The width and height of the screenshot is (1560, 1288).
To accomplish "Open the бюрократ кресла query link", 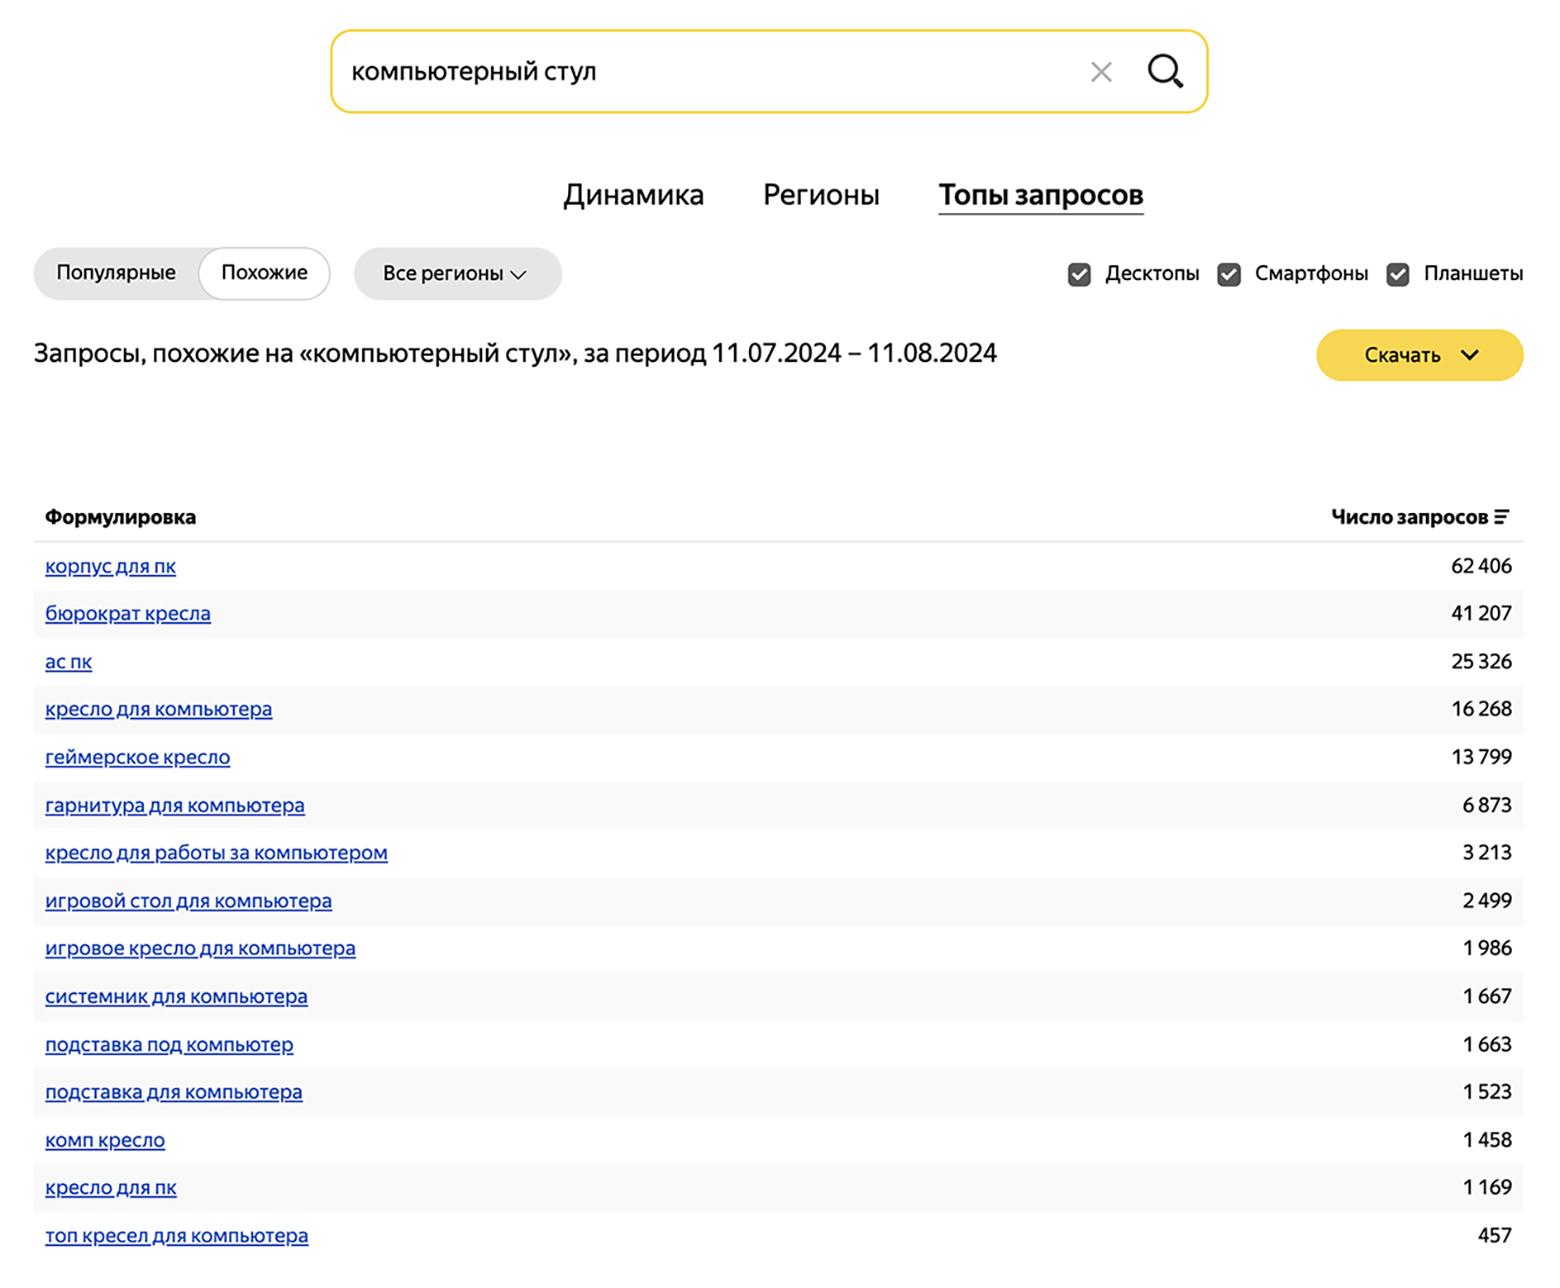I will [128, 614].
